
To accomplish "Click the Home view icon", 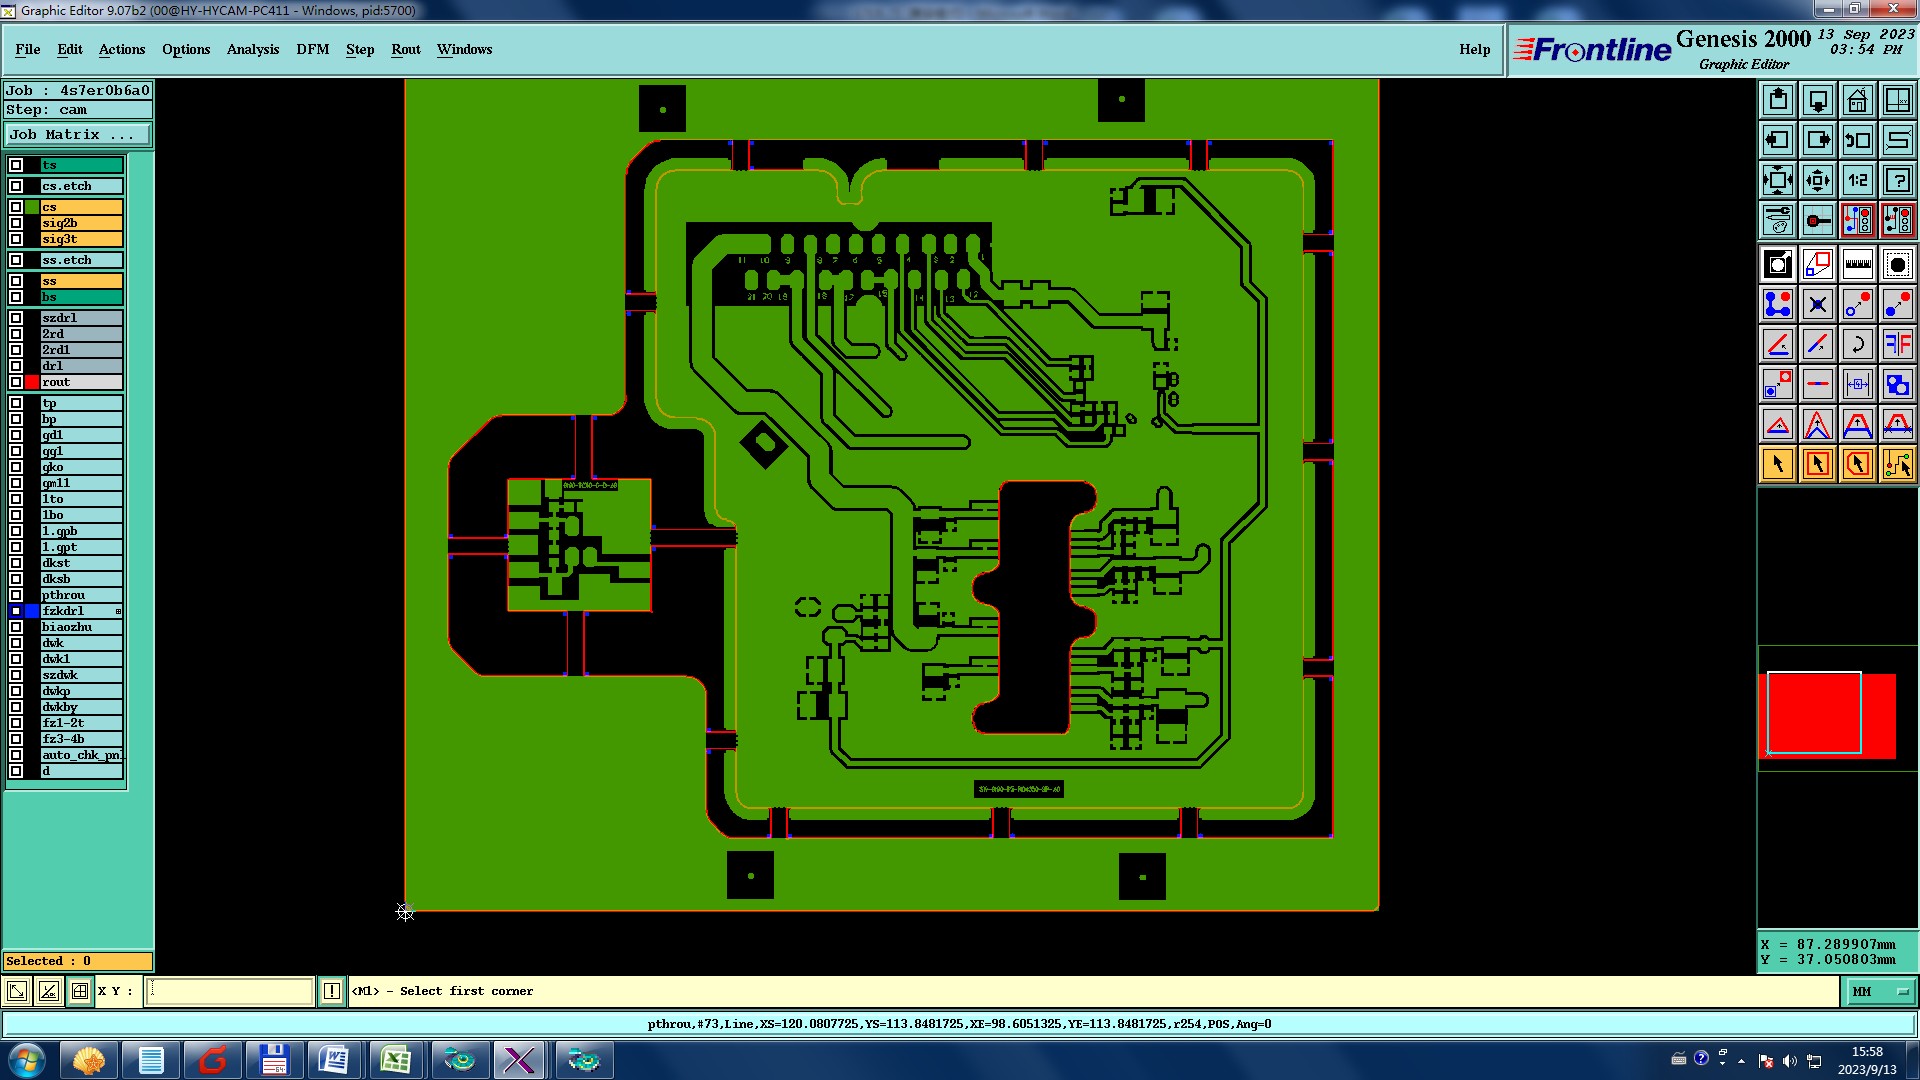I will pos(1857,100).
